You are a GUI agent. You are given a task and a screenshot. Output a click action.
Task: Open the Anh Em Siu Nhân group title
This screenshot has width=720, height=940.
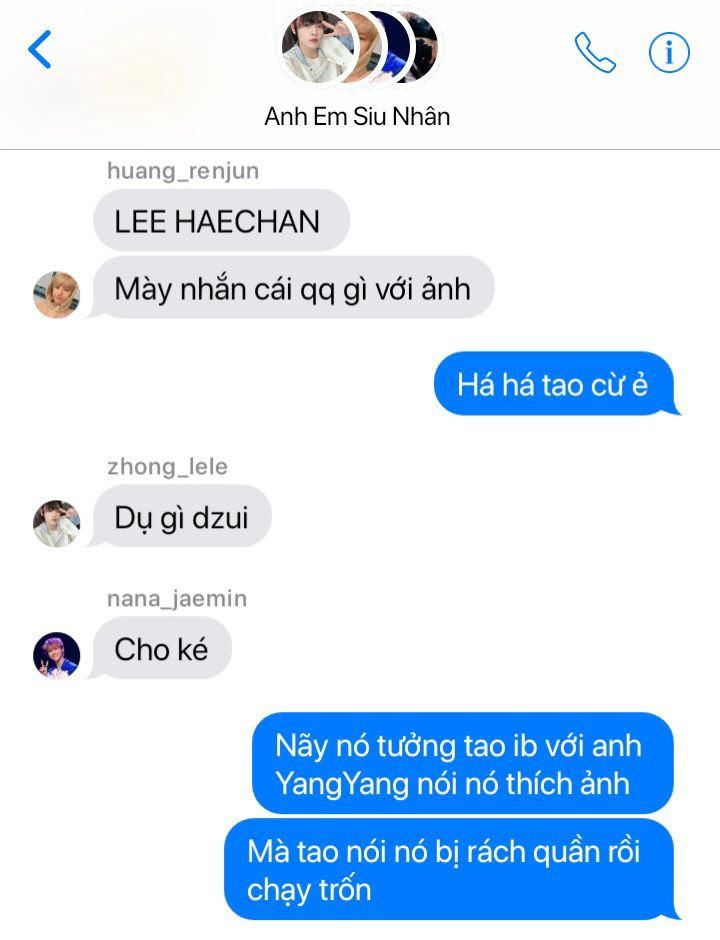point(357,116)
